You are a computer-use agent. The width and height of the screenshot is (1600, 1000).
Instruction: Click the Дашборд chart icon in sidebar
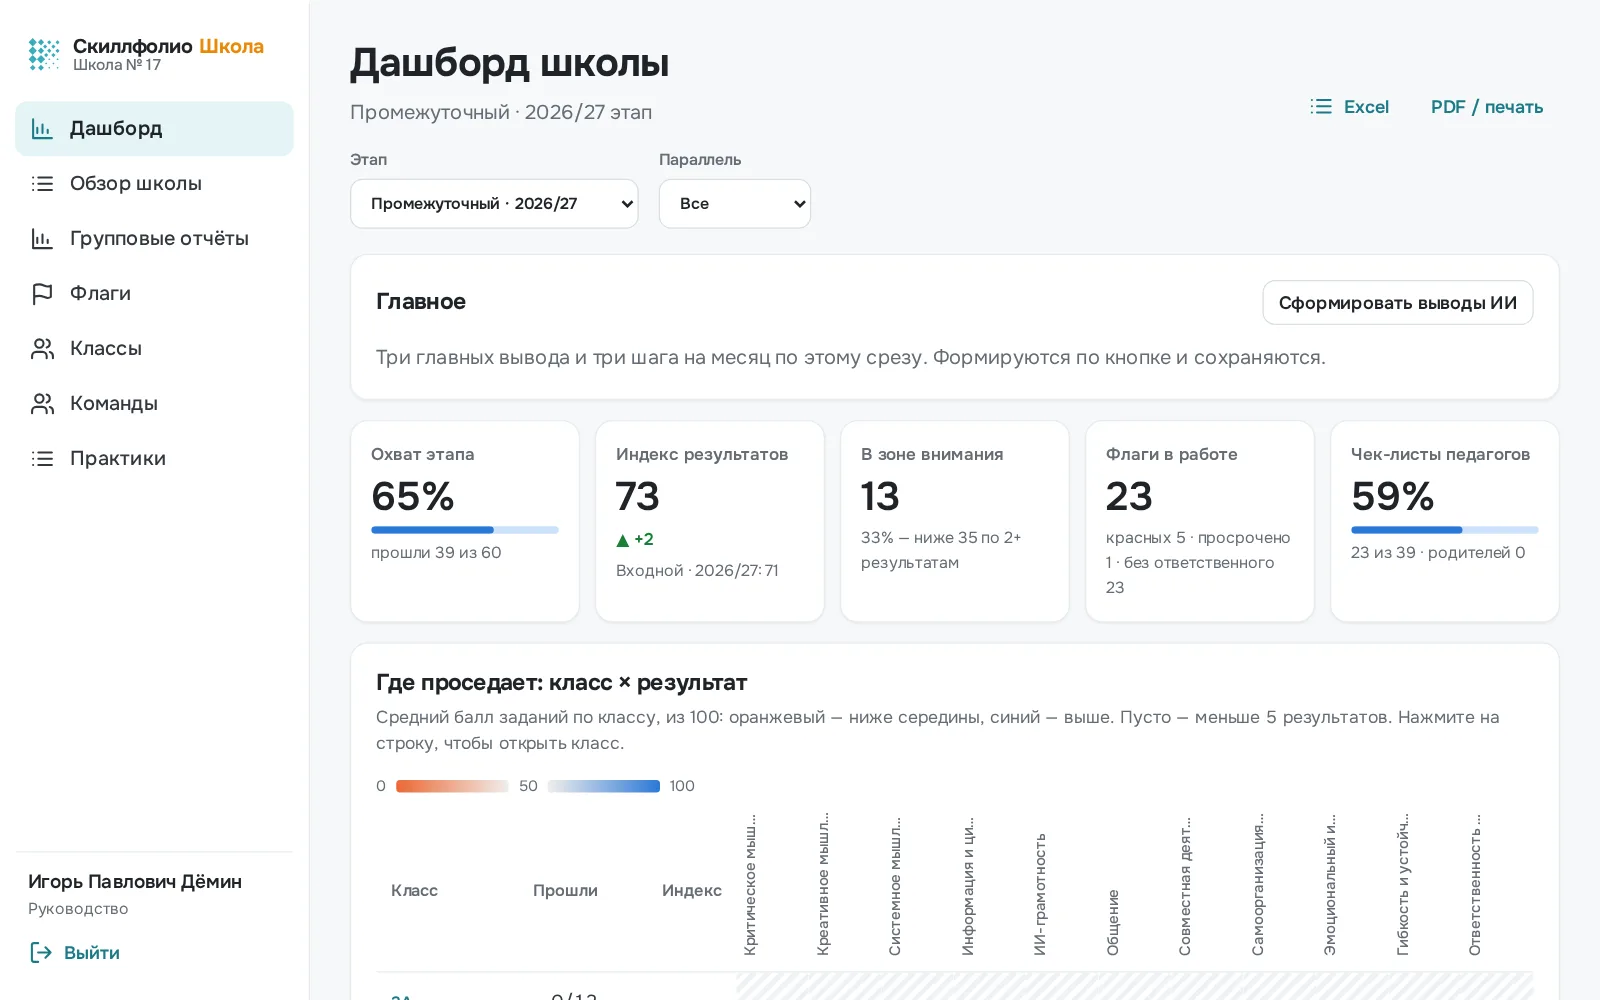click(x=42, y=128)
